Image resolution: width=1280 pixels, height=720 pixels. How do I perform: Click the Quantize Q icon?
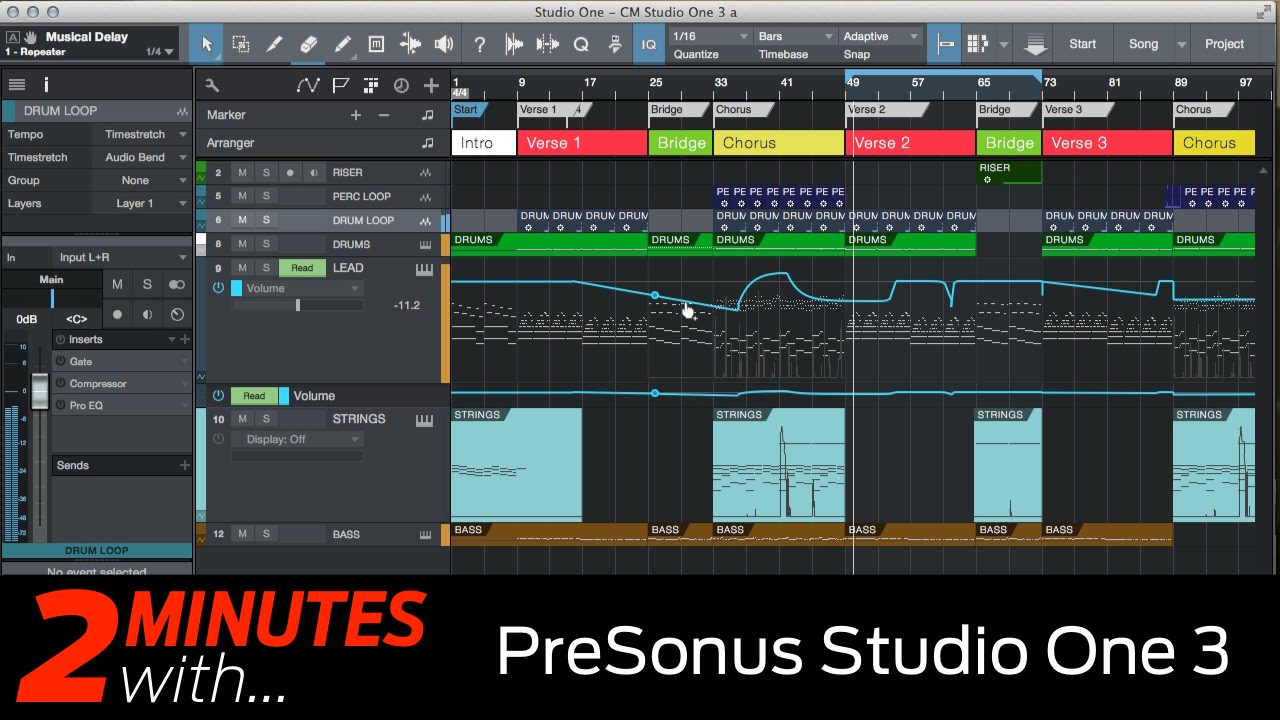(x=581, y=44)
